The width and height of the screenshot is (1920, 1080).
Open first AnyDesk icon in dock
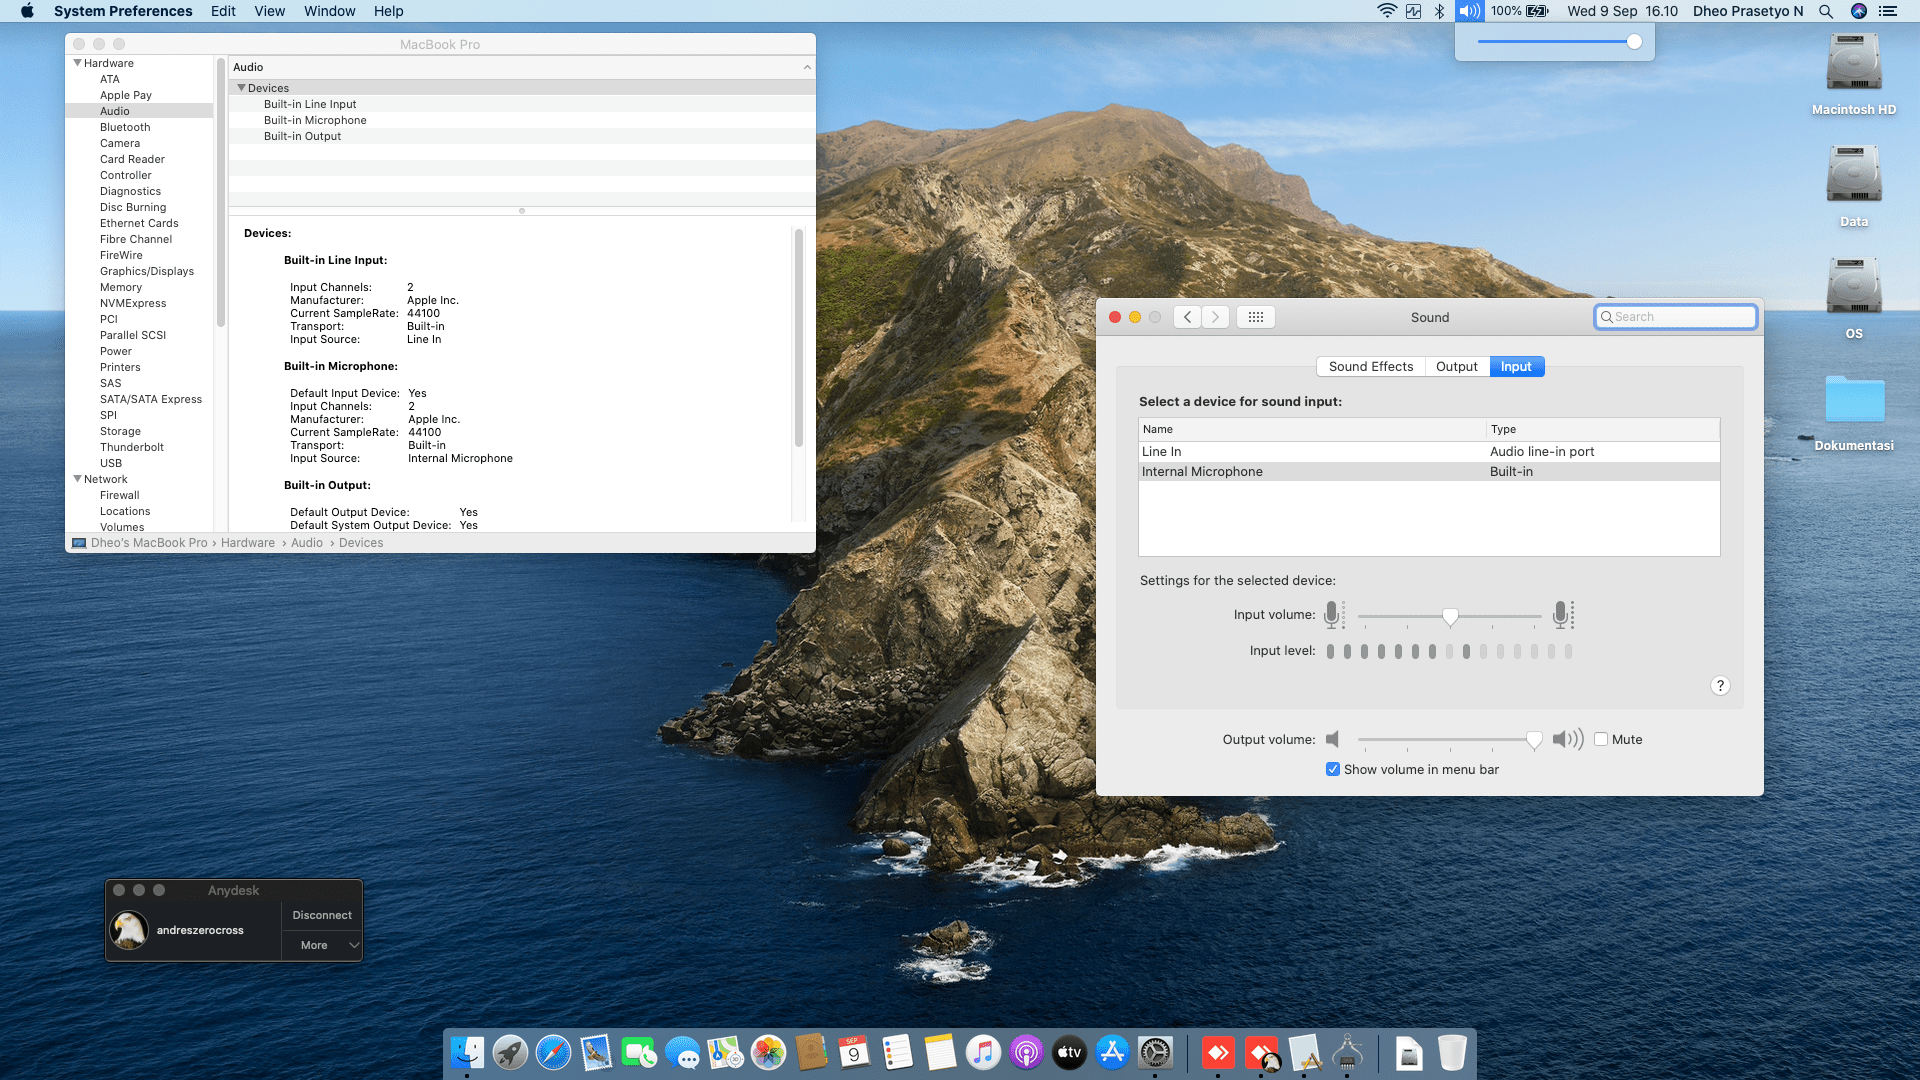pyautogui.click(x=1218, y=1052)
